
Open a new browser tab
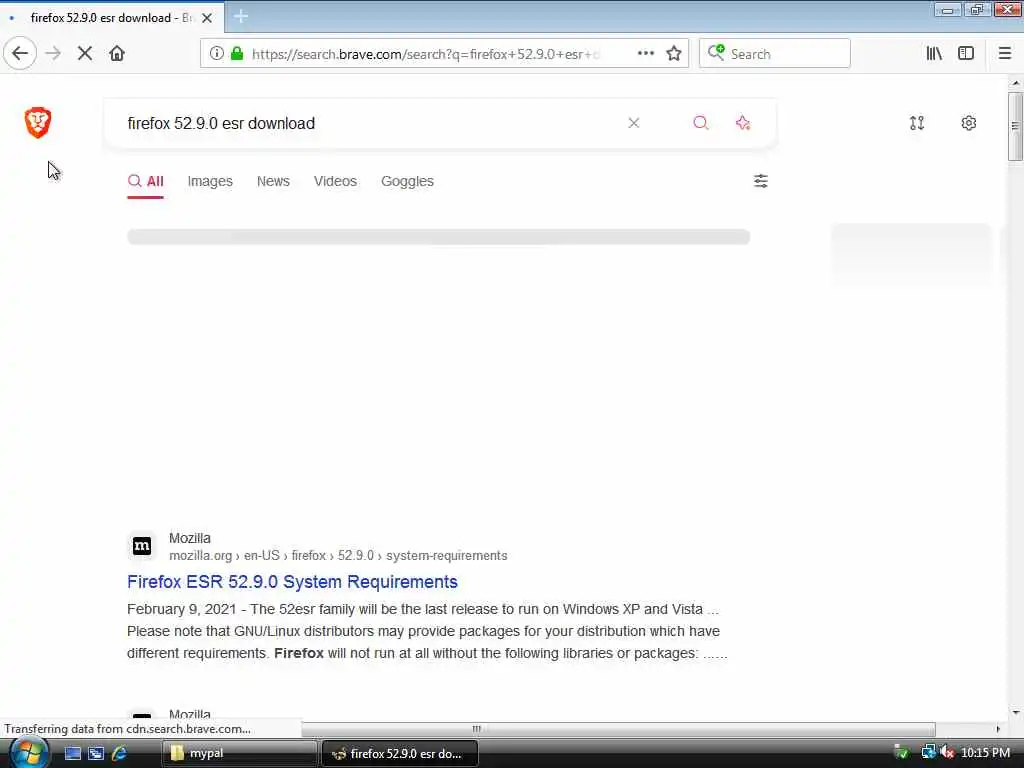[241, 17]
